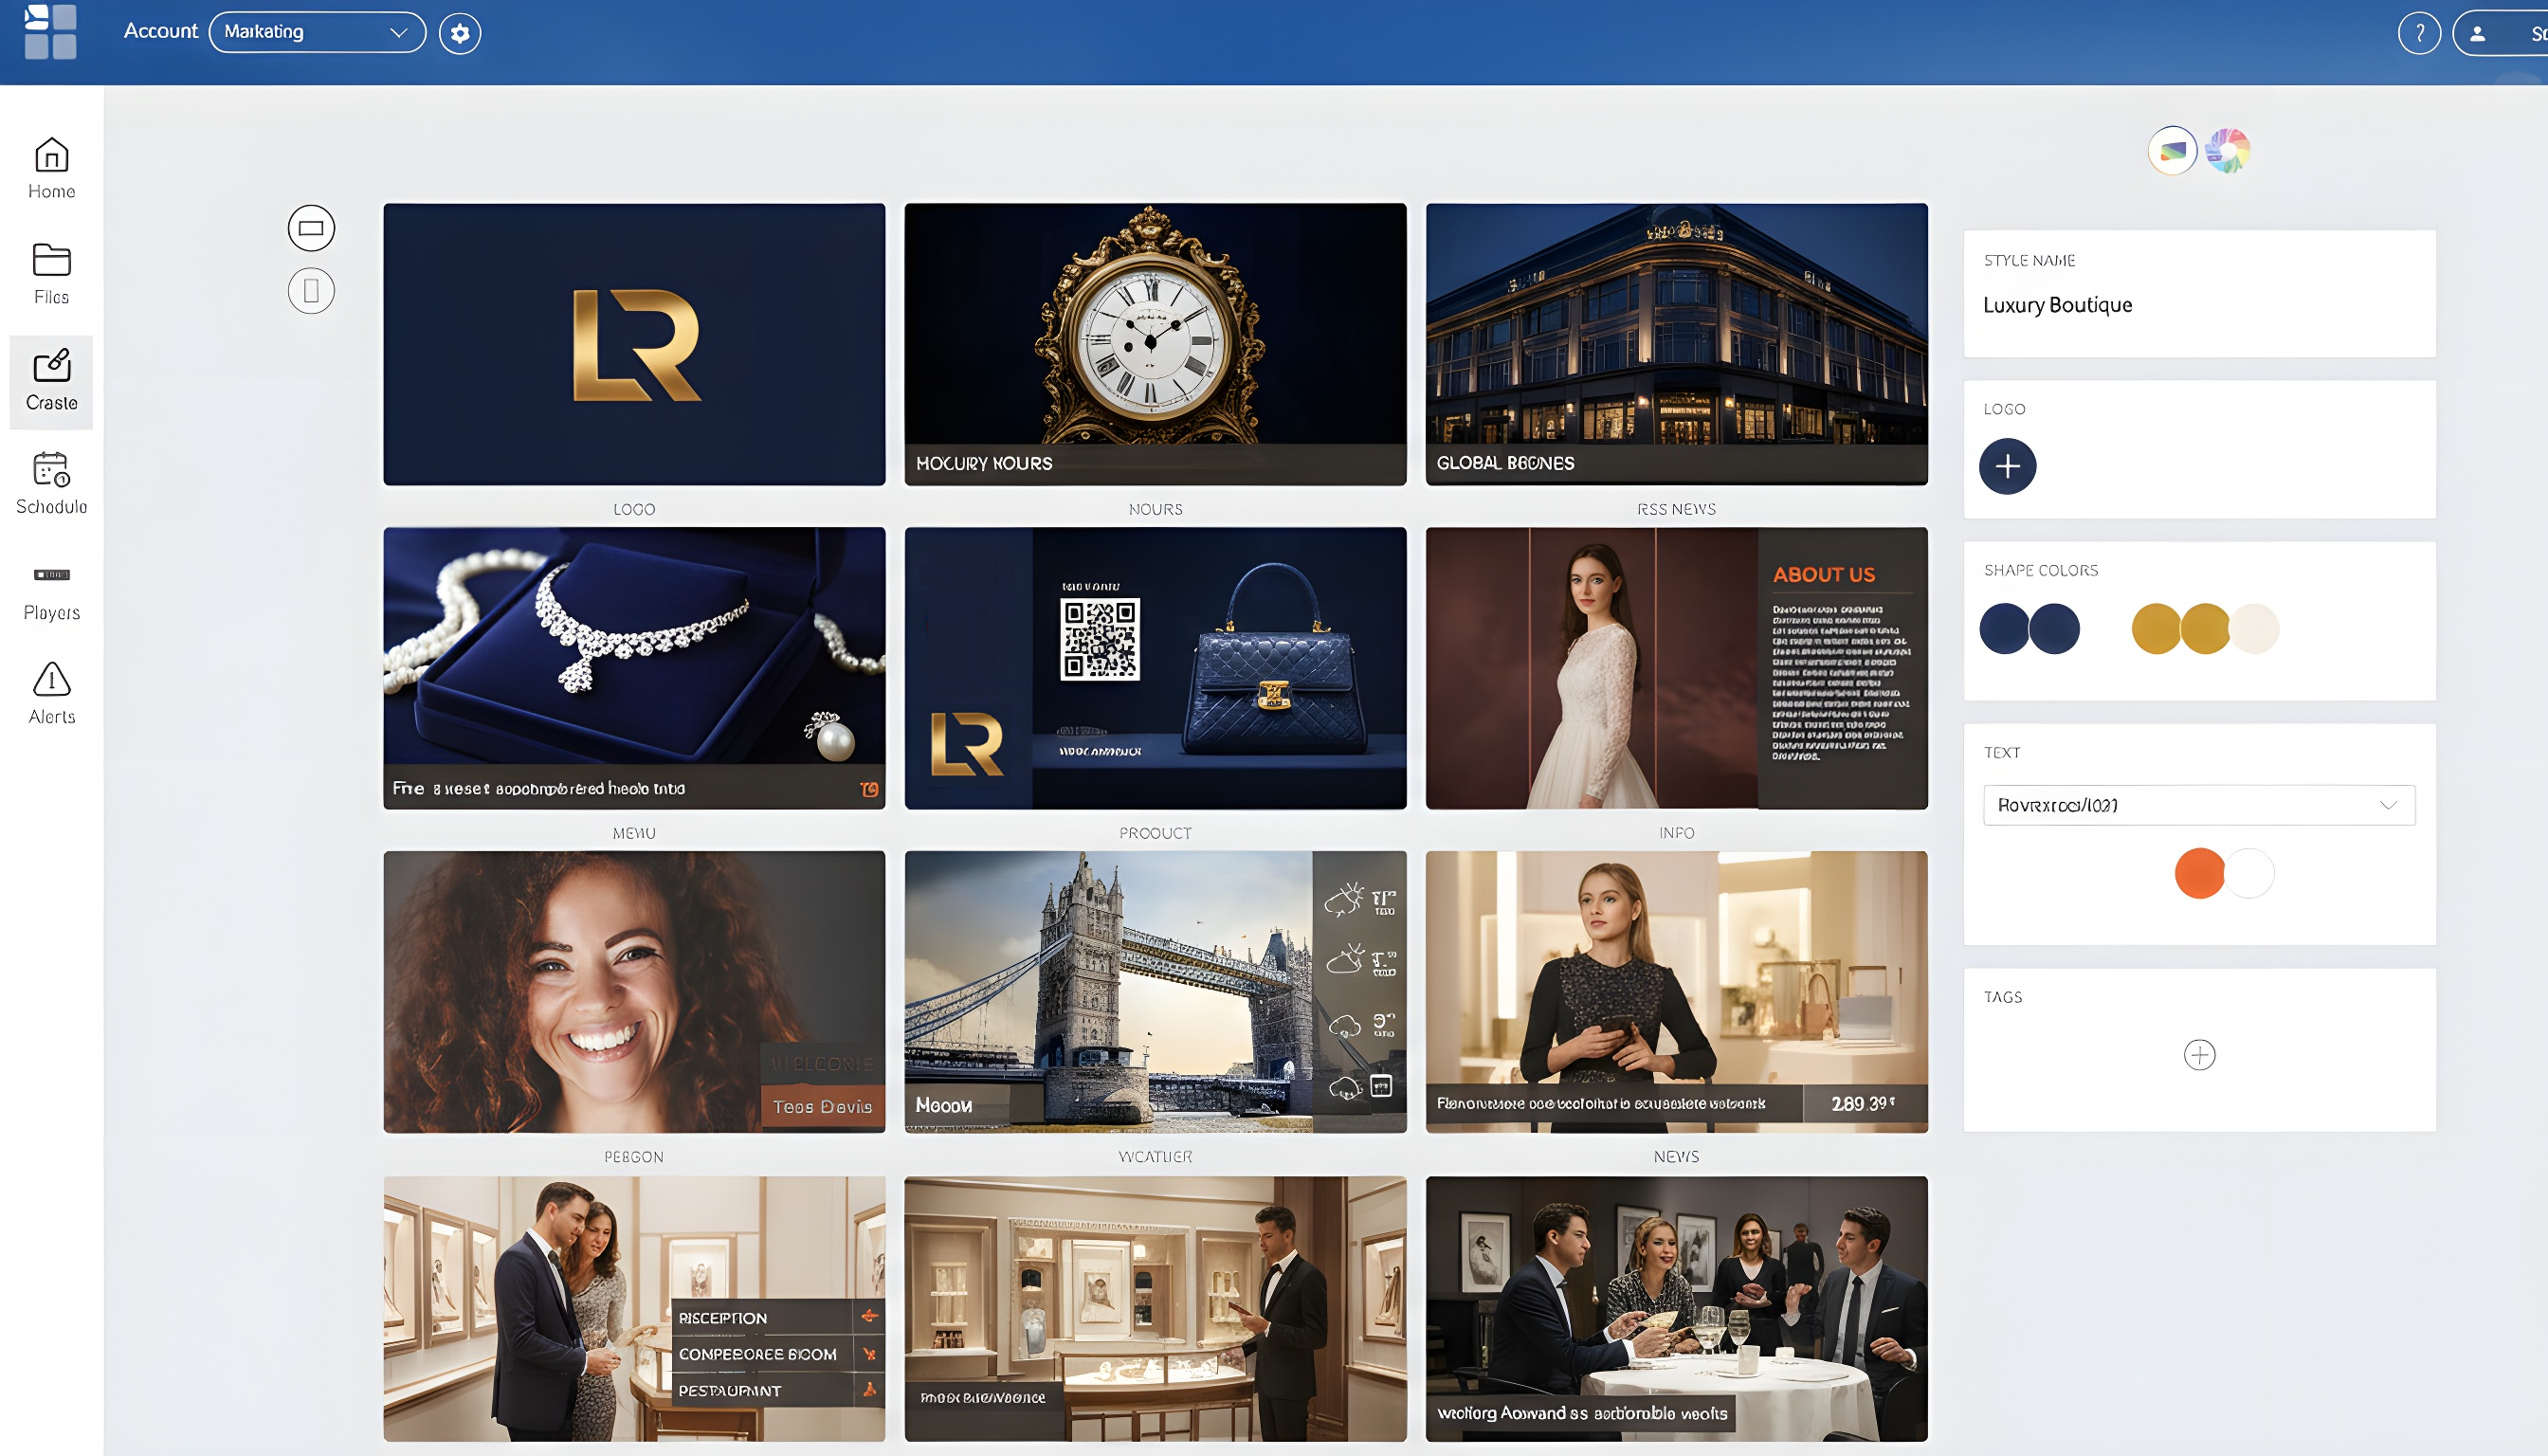Add a new tag with plus icon
The width and height of the screenshot is (2548, 1456).
pos(2199,1054)
